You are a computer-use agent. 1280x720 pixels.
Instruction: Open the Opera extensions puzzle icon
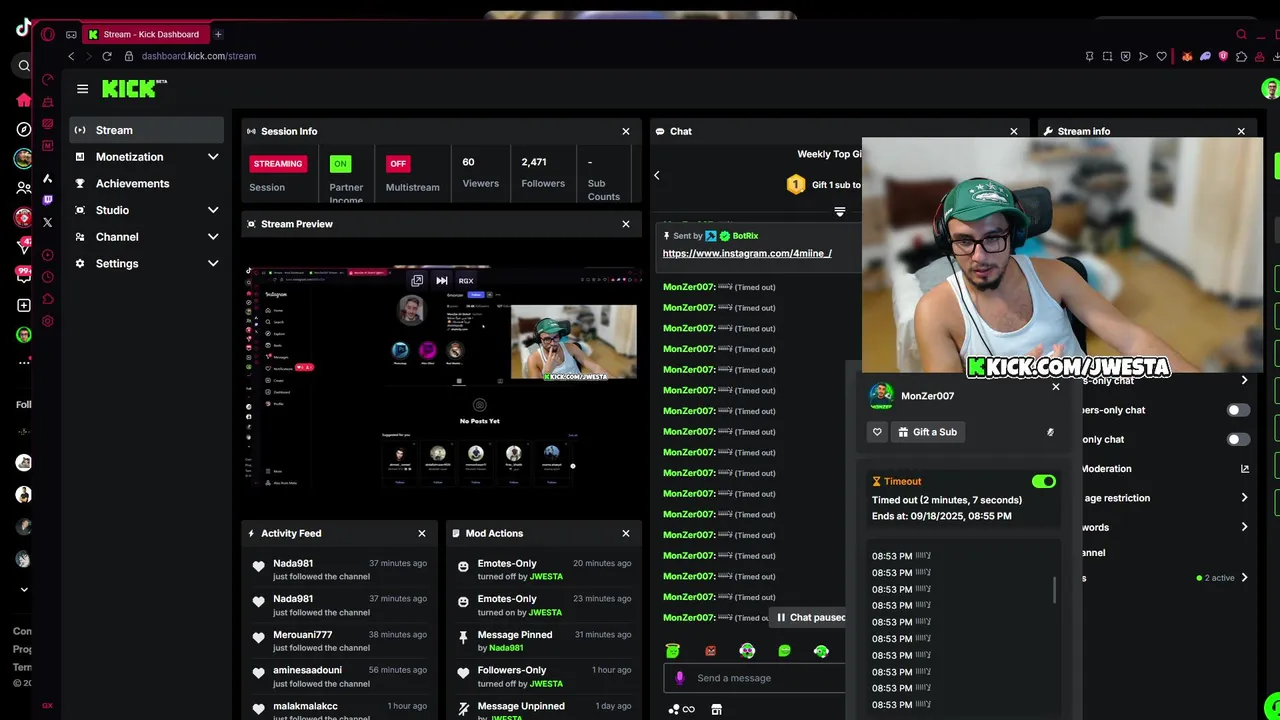(1241, 56)
